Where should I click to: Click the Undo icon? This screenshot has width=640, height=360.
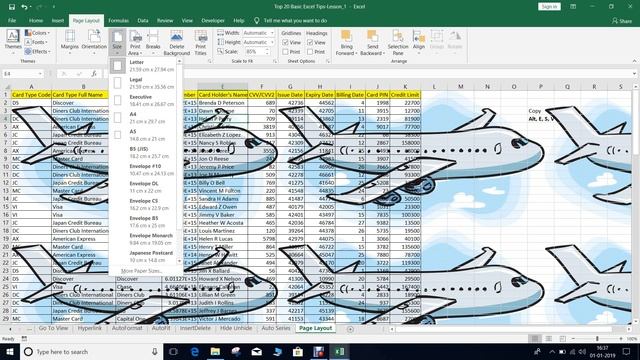pos(24,7)
